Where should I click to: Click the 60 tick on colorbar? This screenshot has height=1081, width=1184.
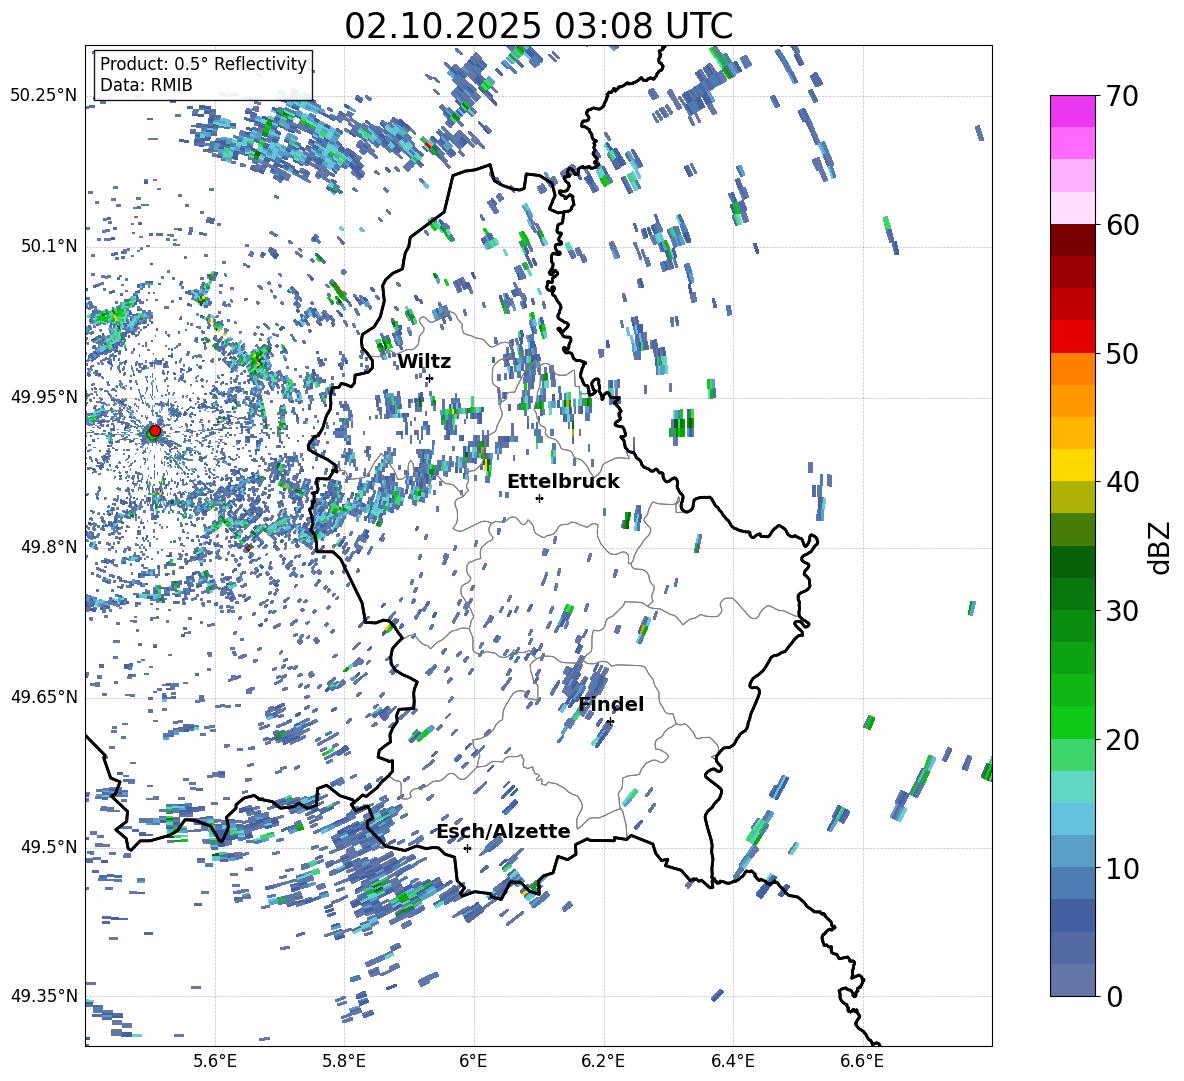coord(1122,225)
